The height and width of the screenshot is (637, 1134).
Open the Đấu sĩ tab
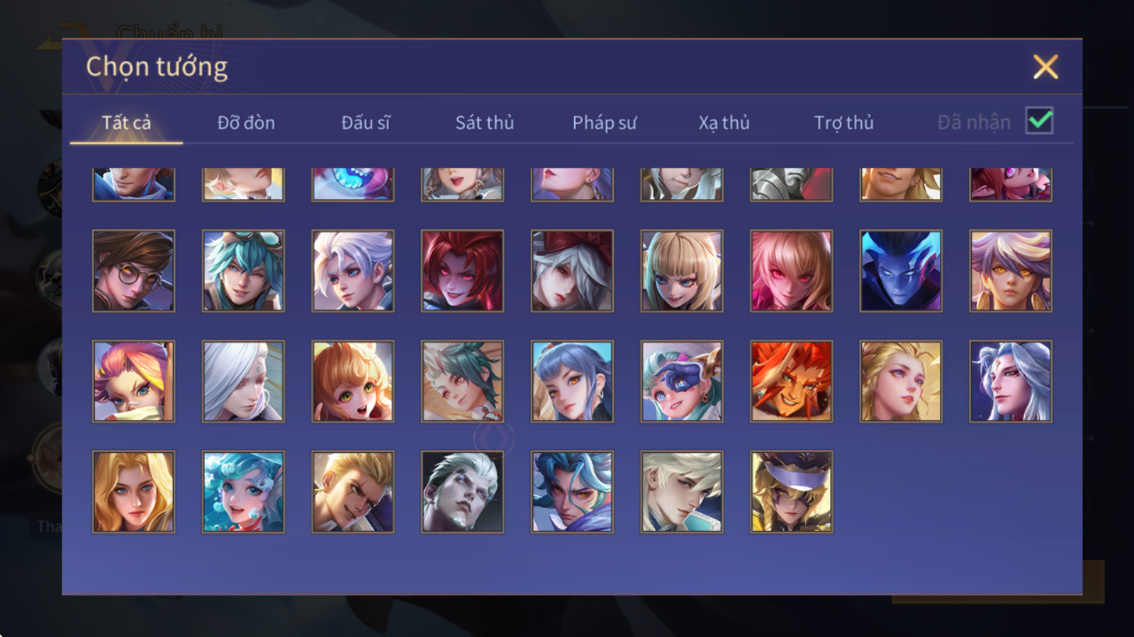pyautogui.click(x=365, y=122)
